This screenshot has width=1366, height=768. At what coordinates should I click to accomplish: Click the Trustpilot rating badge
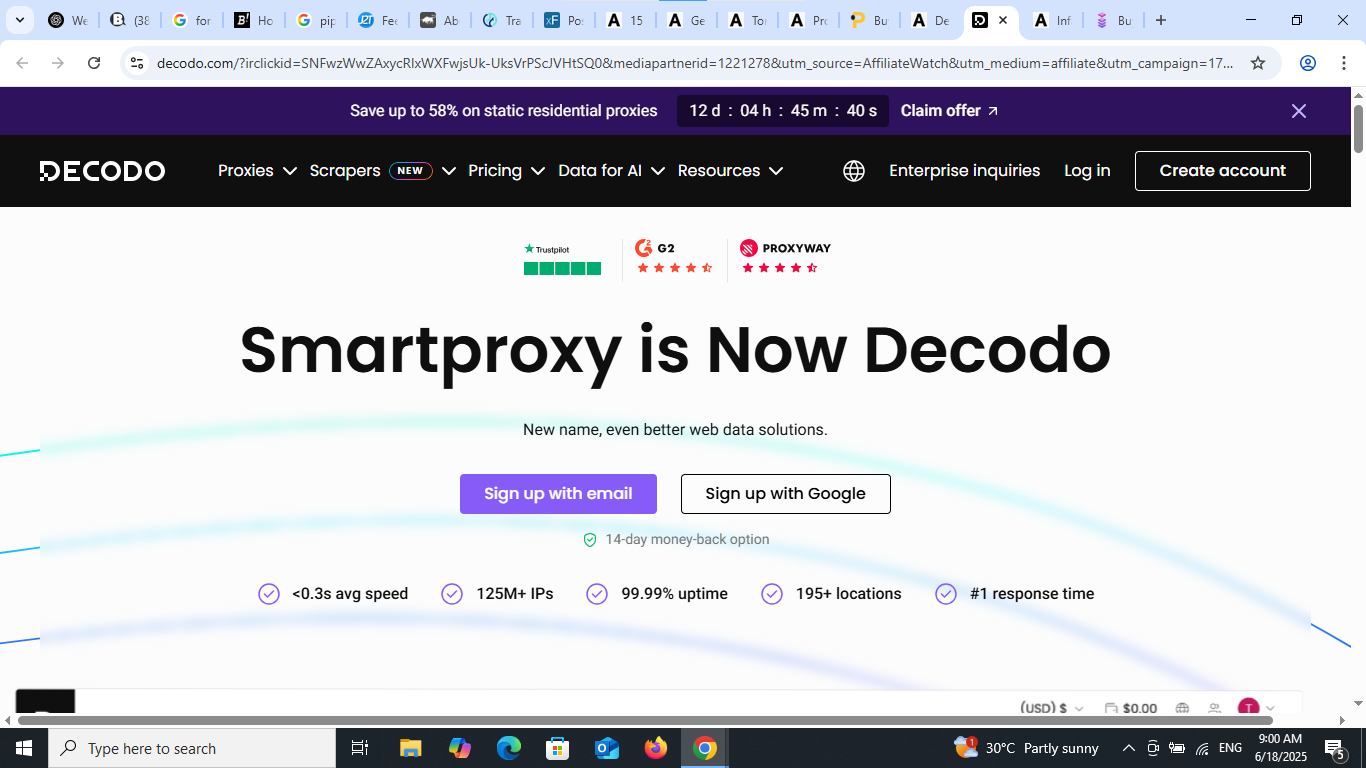562,259
